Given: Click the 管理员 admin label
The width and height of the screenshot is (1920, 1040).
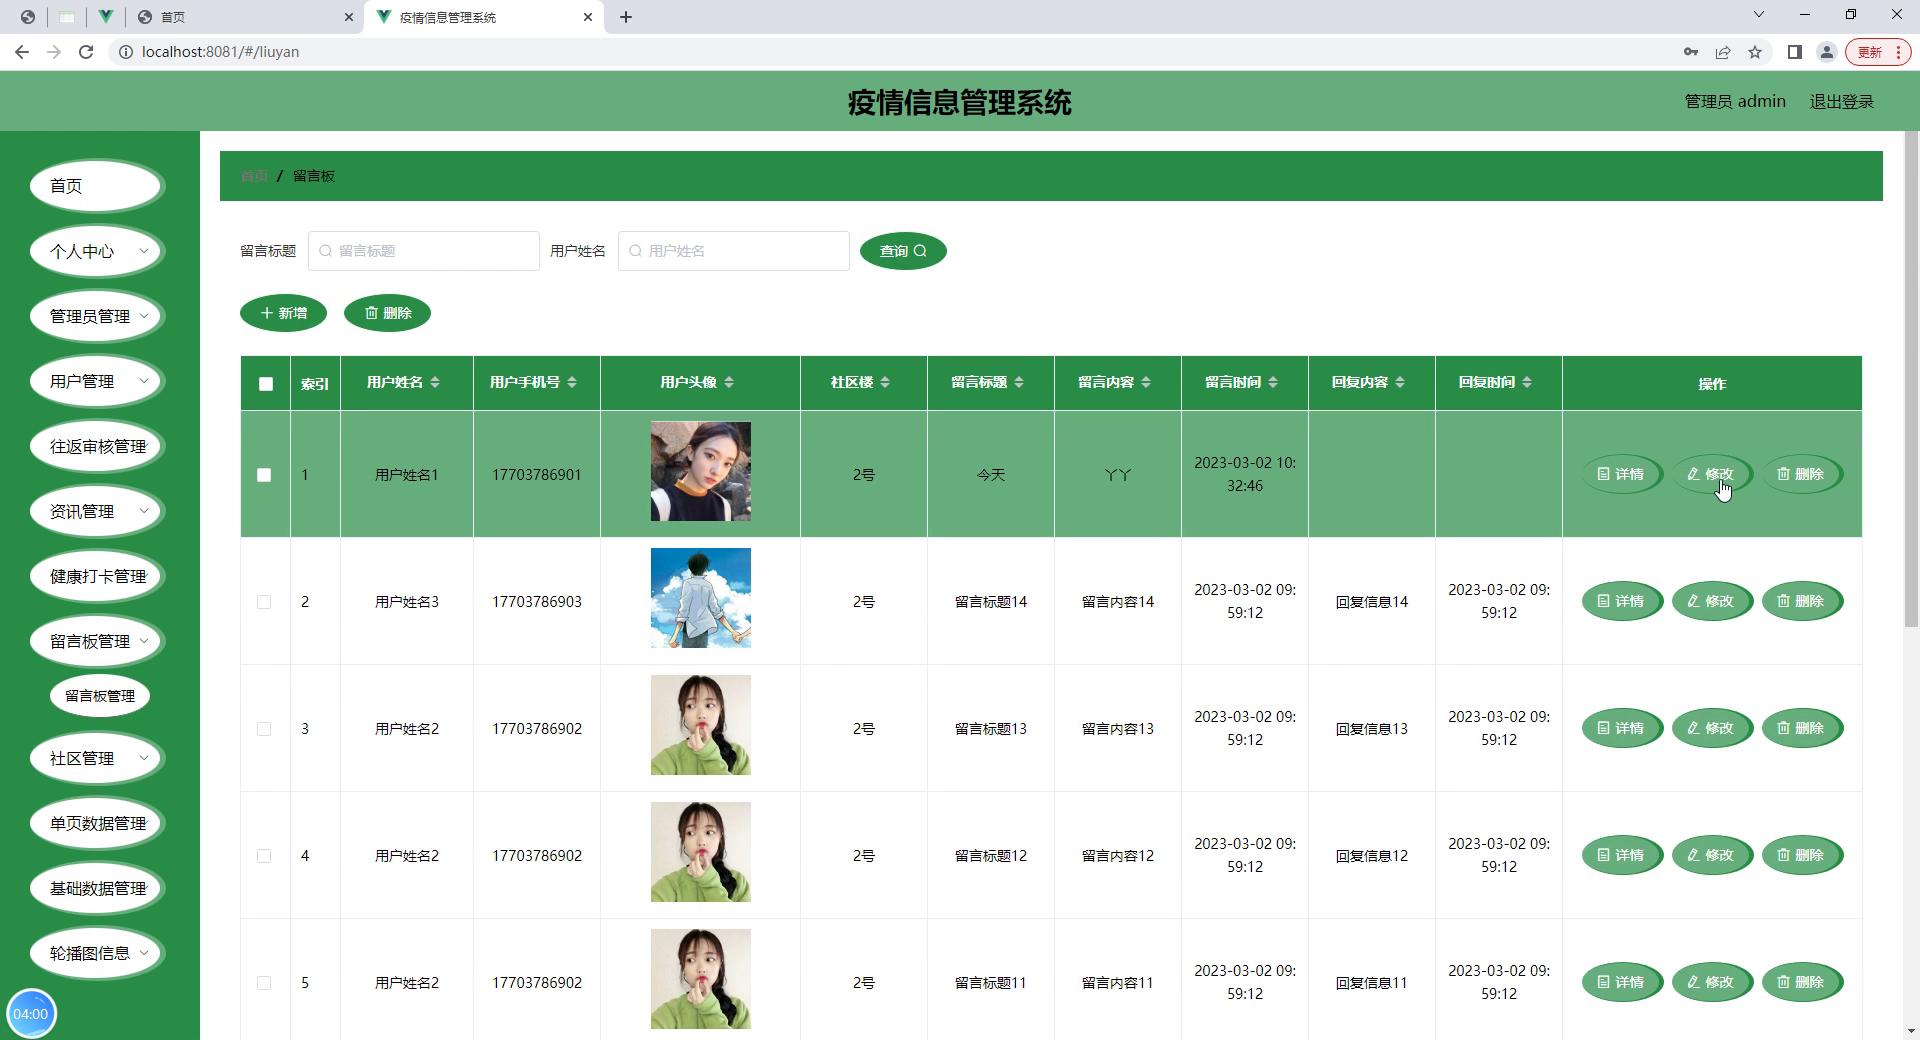Looking at the screenshot, I should point(1735,101).
